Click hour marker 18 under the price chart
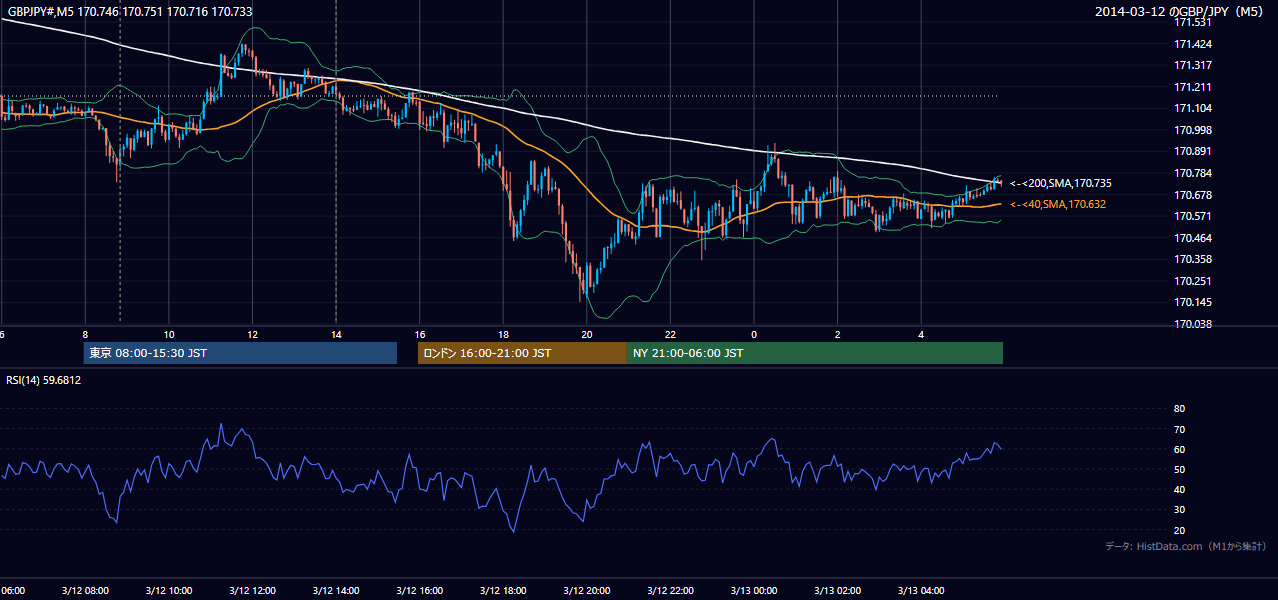The height and width of the screenshot is (600, 1278). click(504, 334)
